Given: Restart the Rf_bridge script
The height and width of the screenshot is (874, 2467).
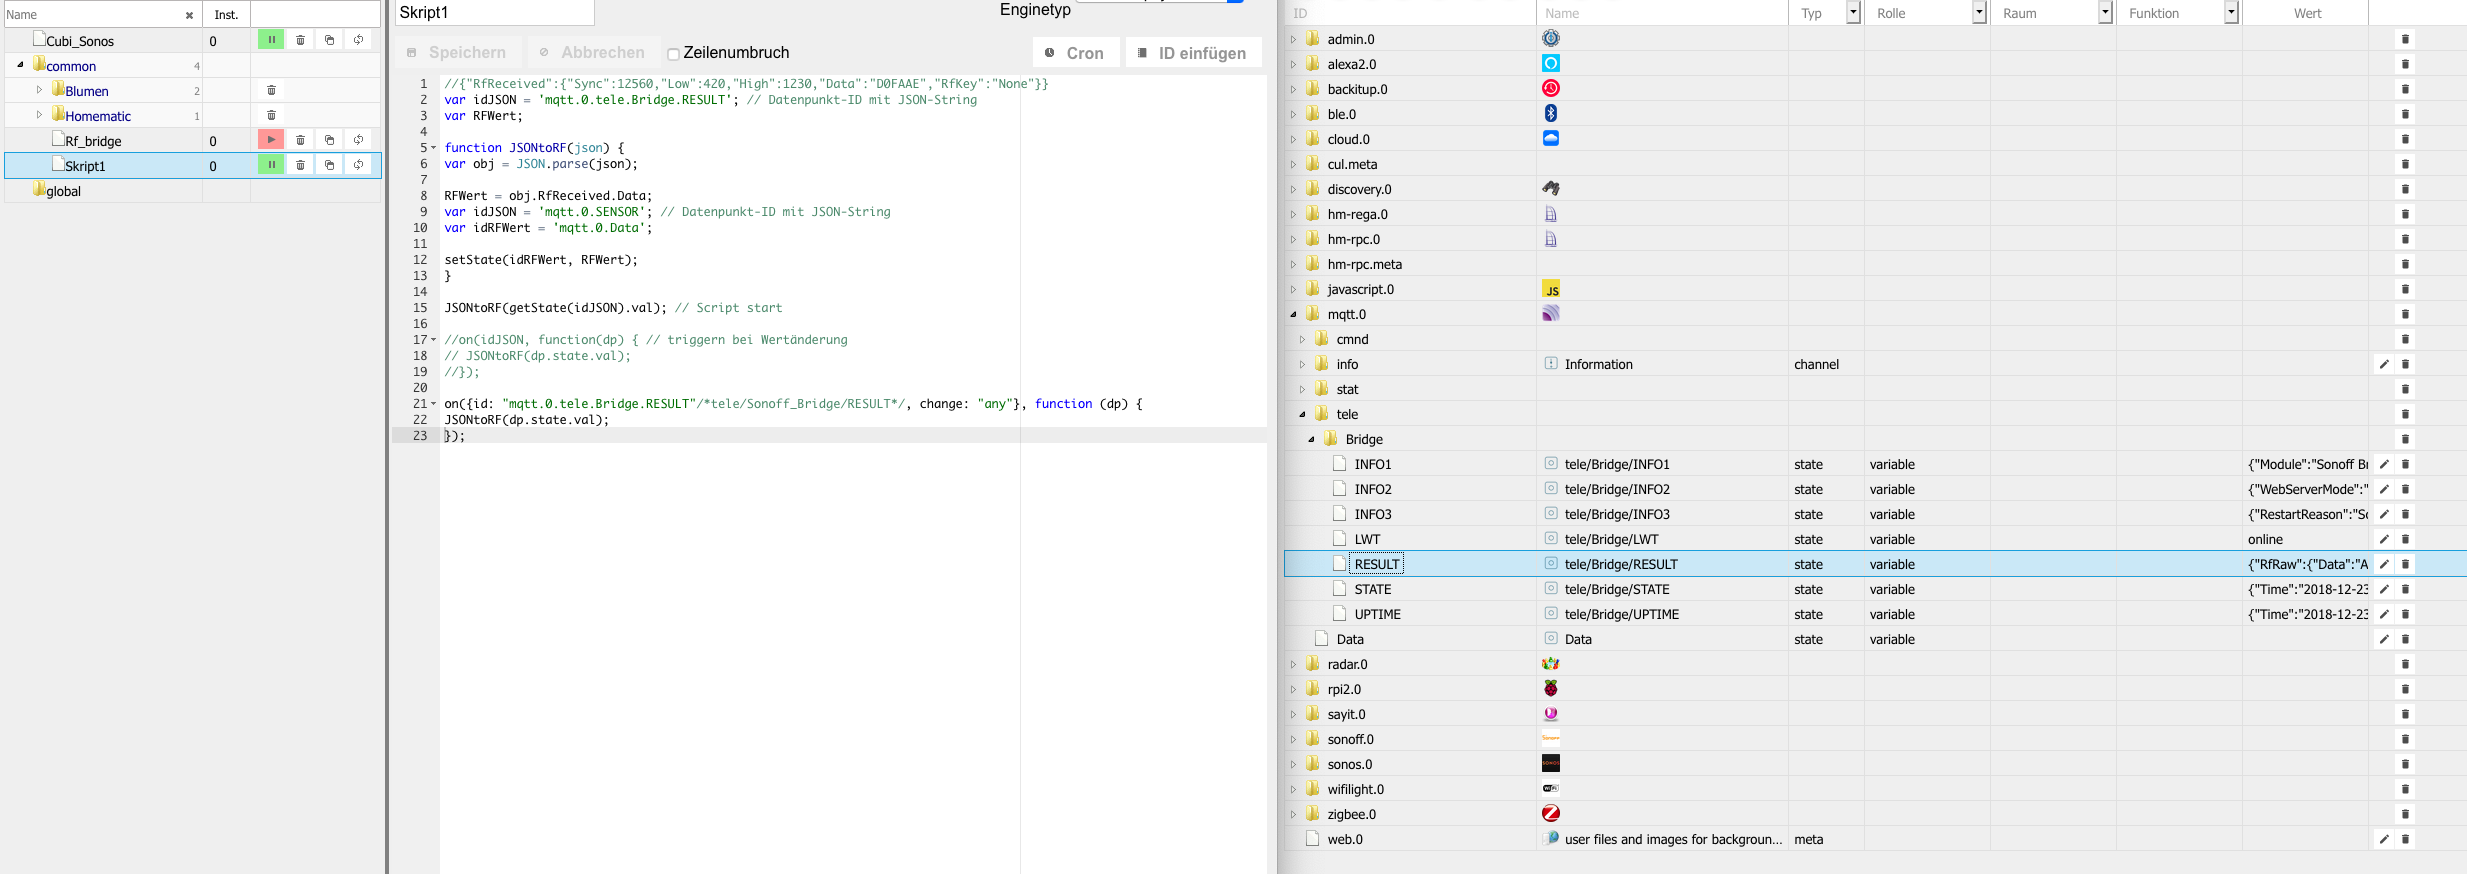Looking at the screenshot, I should click(358, 140).
